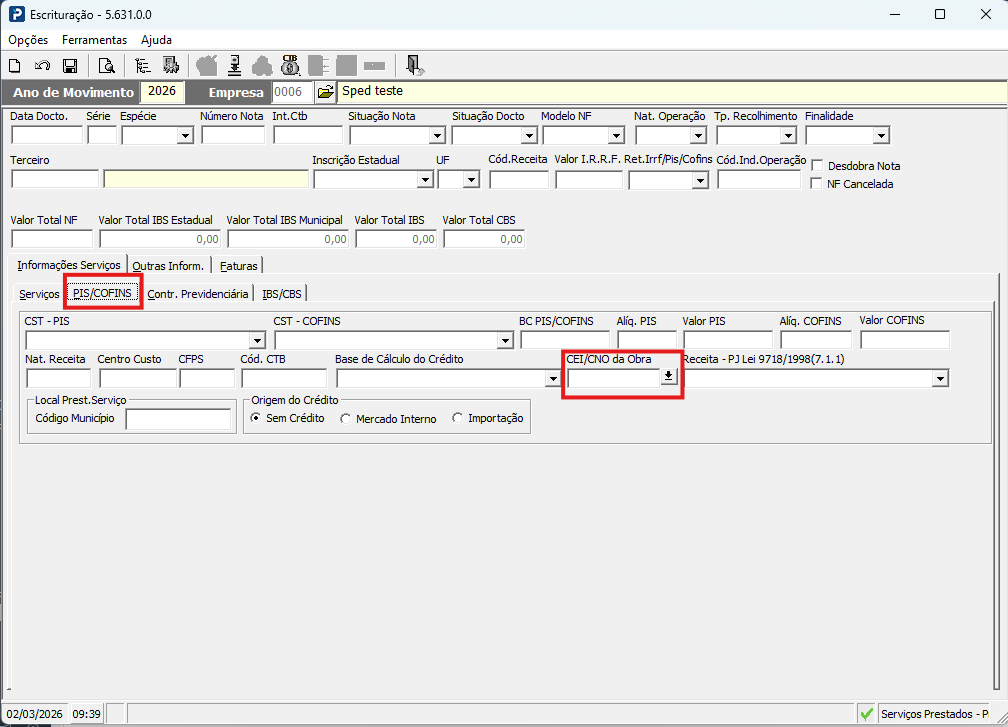
Task: Open the Contr. Previdenciária tab
Action: click(197, 294)
